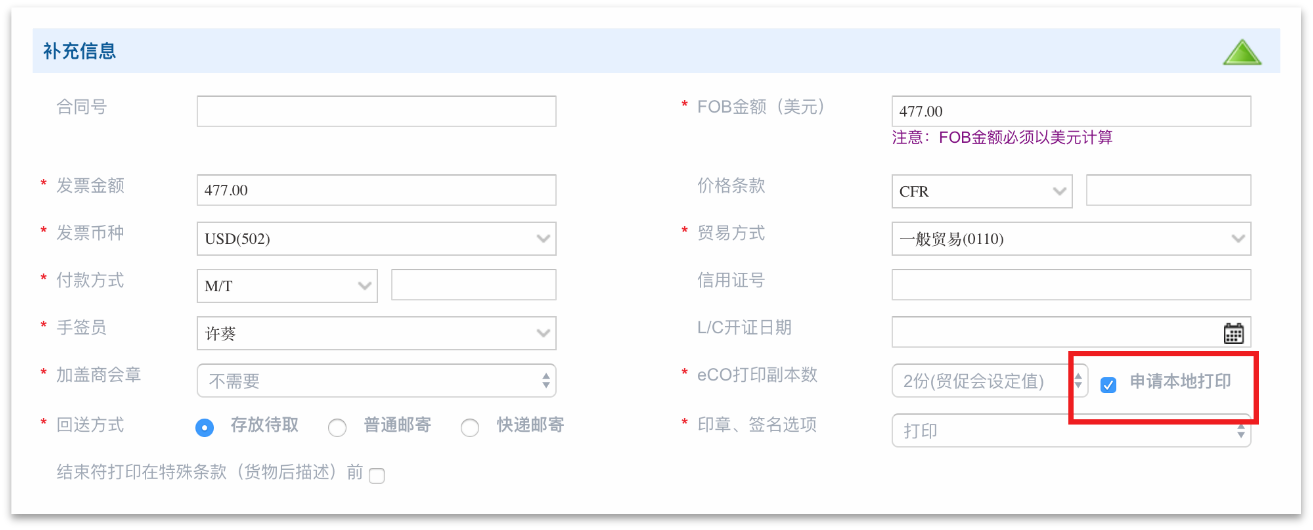Open the 印章、签名选项 打印 selector
This screenshot has height=530, width=1313.
1071,431
